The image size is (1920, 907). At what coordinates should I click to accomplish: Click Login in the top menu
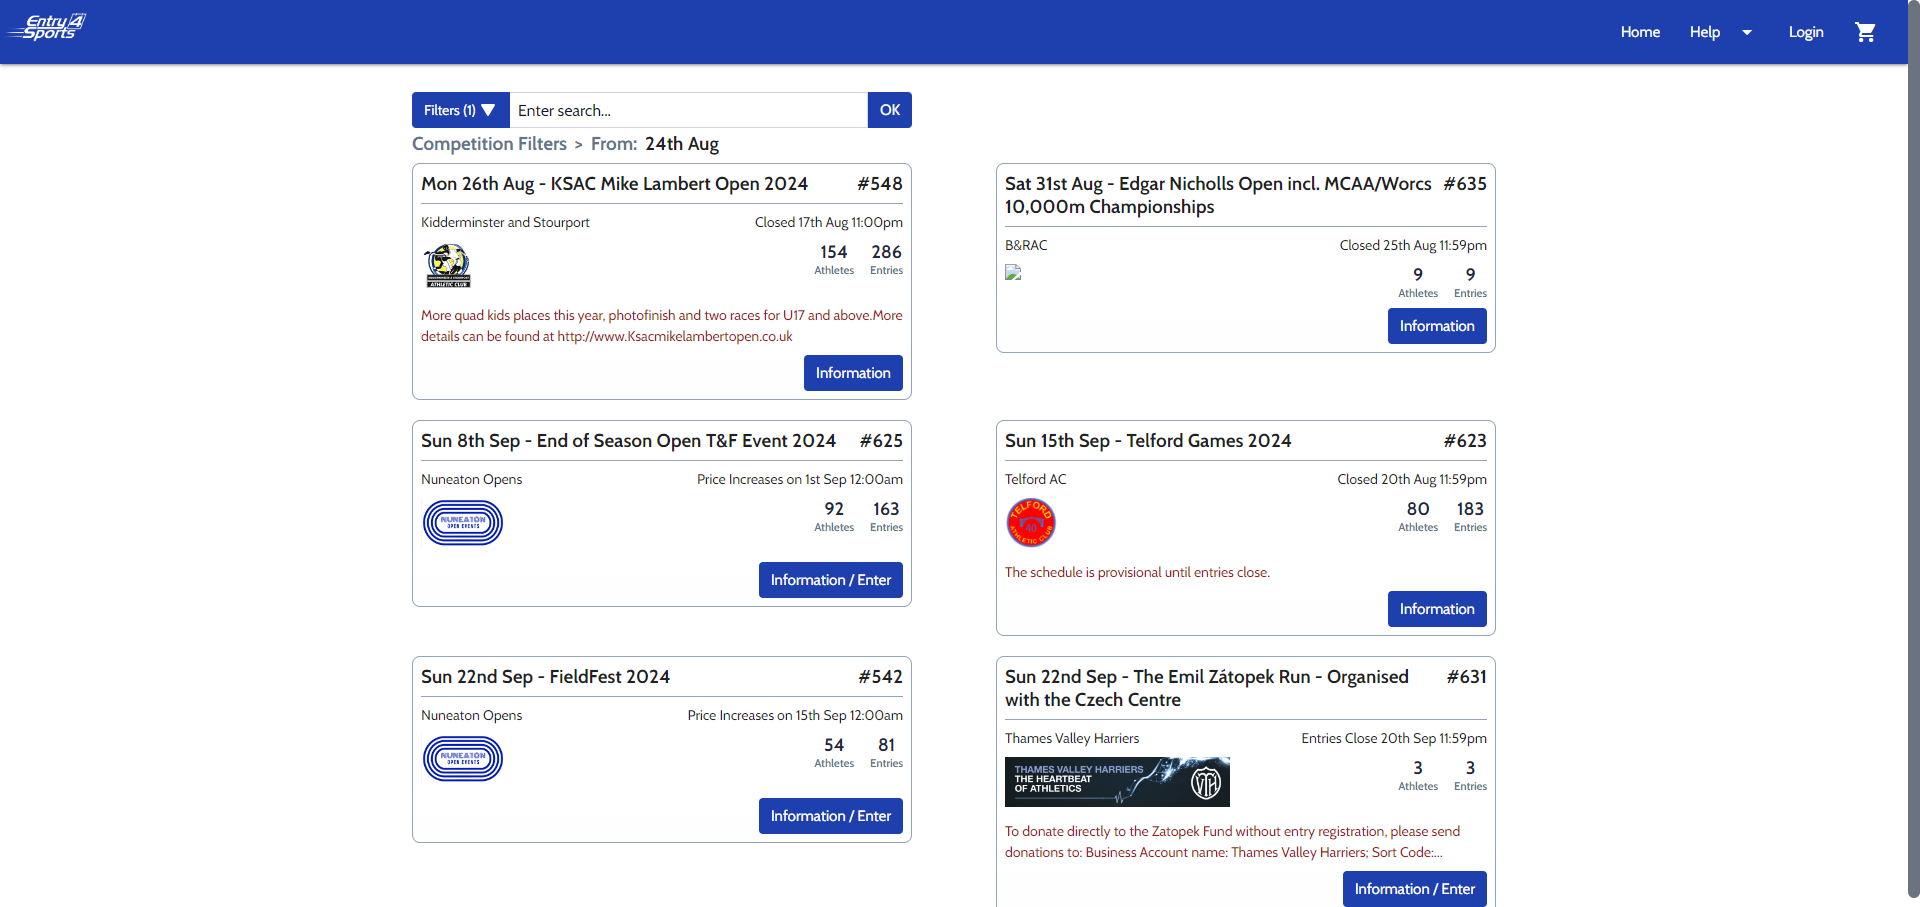tap(1805, 31)
